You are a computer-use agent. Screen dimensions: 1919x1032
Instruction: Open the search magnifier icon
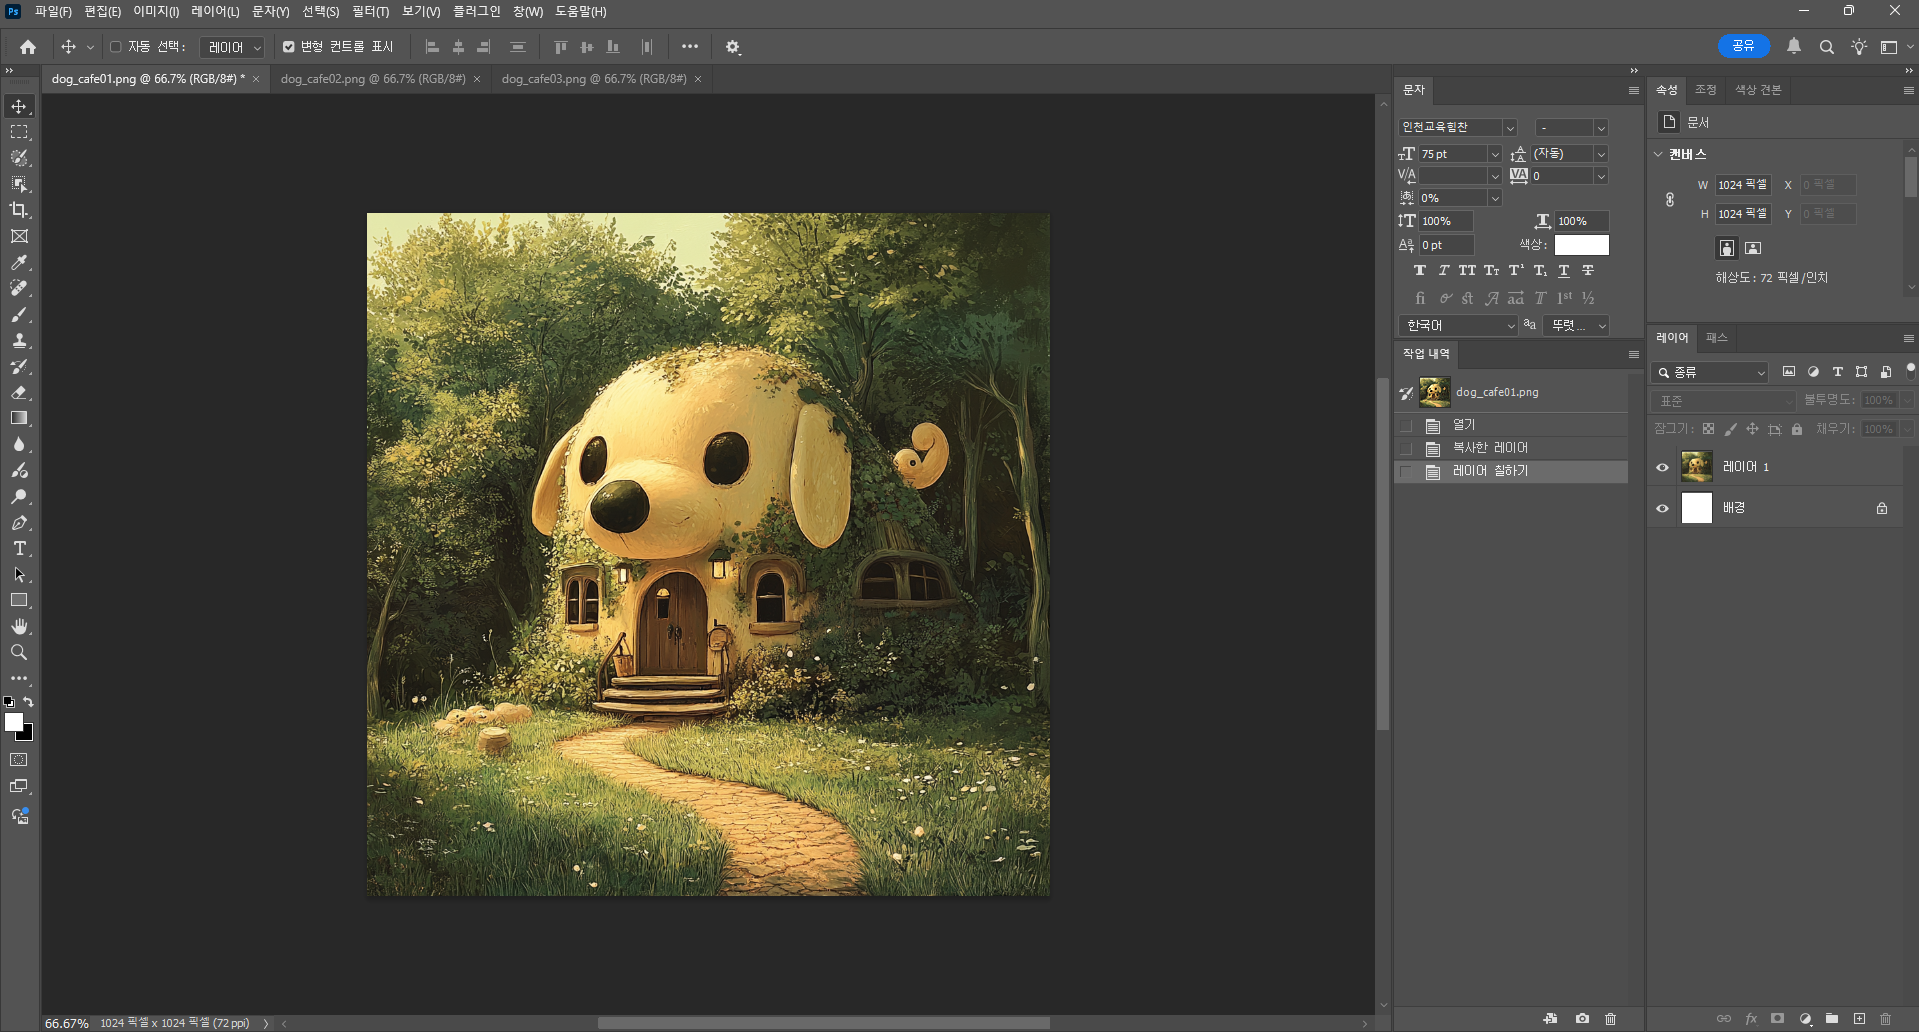[x=1827, y=47]
